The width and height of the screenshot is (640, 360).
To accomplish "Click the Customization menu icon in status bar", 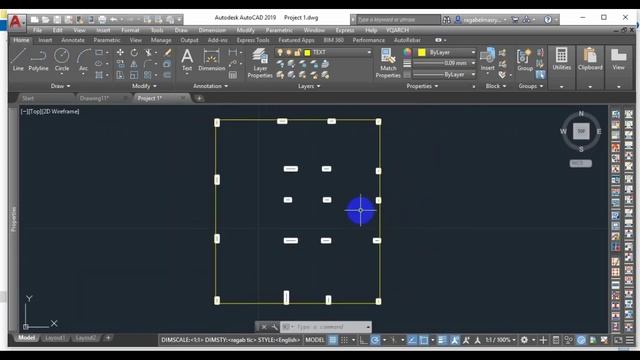I will point(630,340).
